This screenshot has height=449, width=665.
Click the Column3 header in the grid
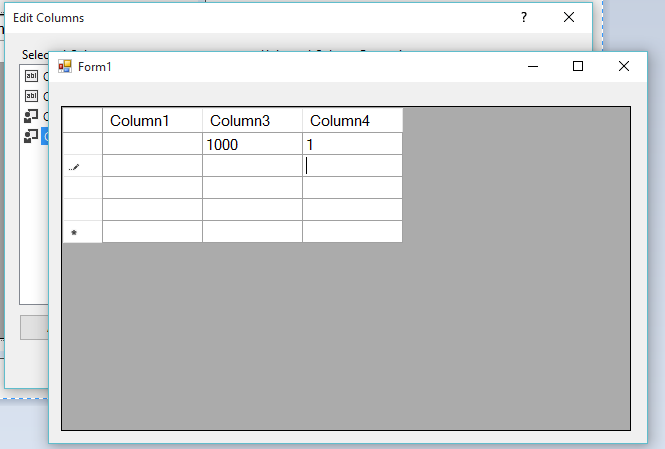(x=252, y=120)
